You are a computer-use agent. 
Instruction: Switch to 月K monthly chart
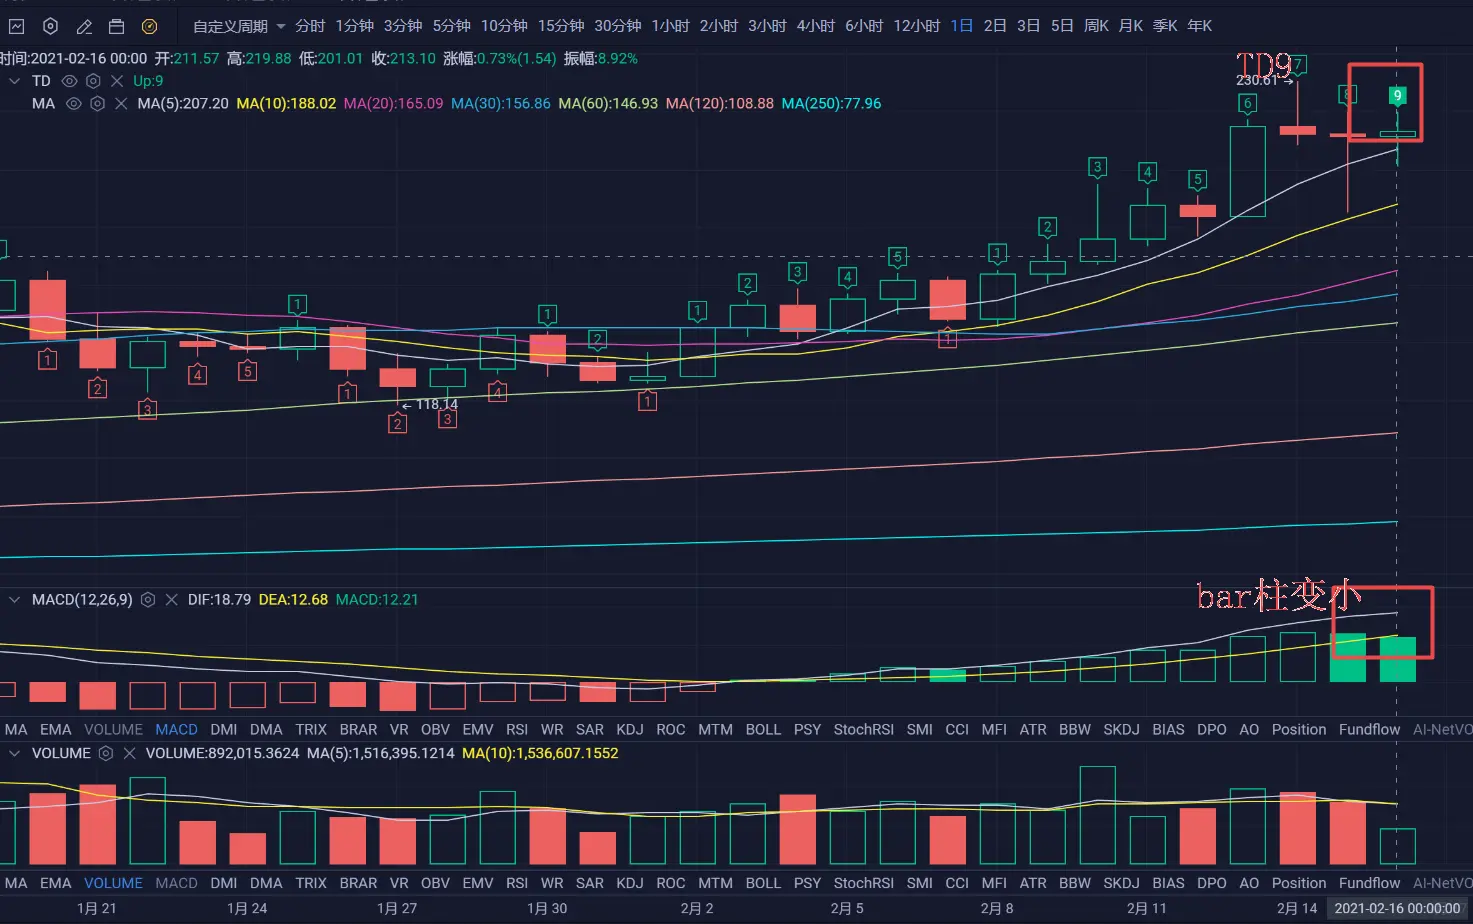(1131, 26)
